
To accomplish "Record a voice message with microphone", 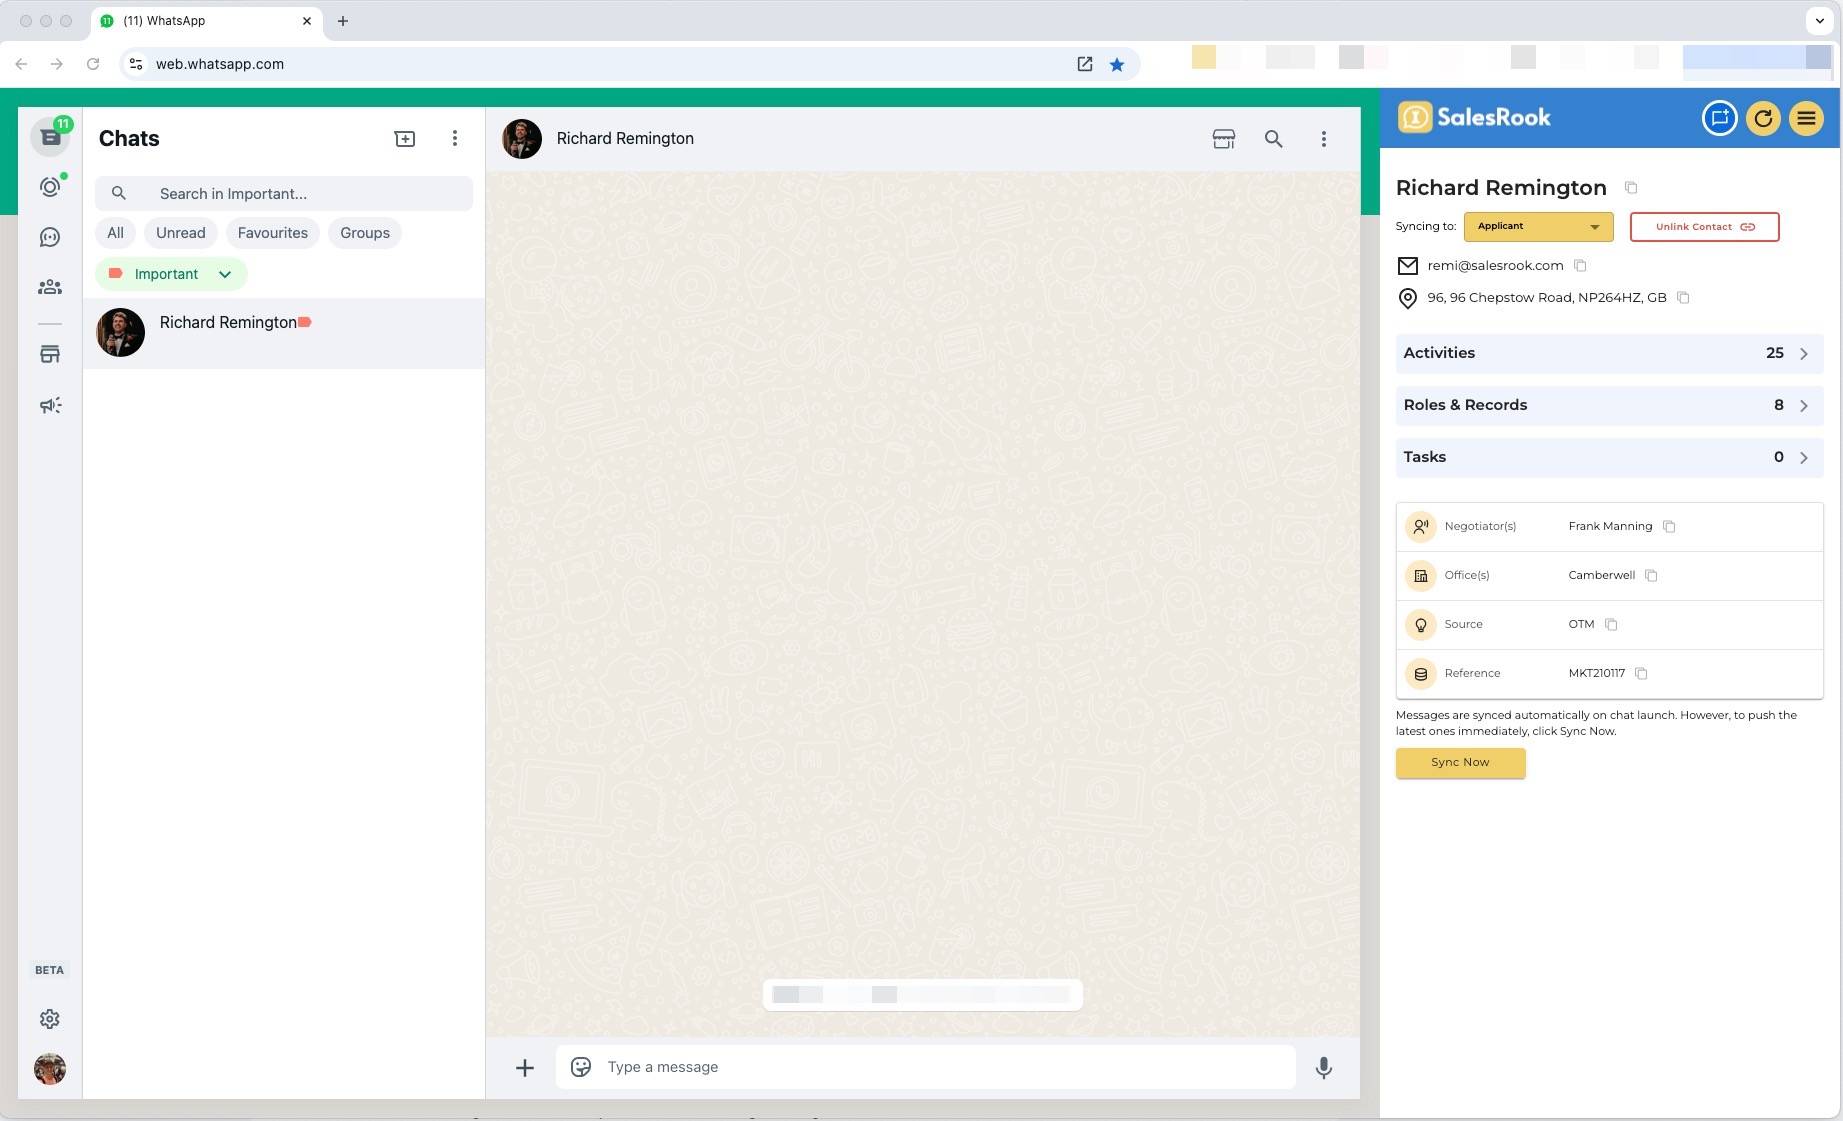I will [x=1324, y=1068].
